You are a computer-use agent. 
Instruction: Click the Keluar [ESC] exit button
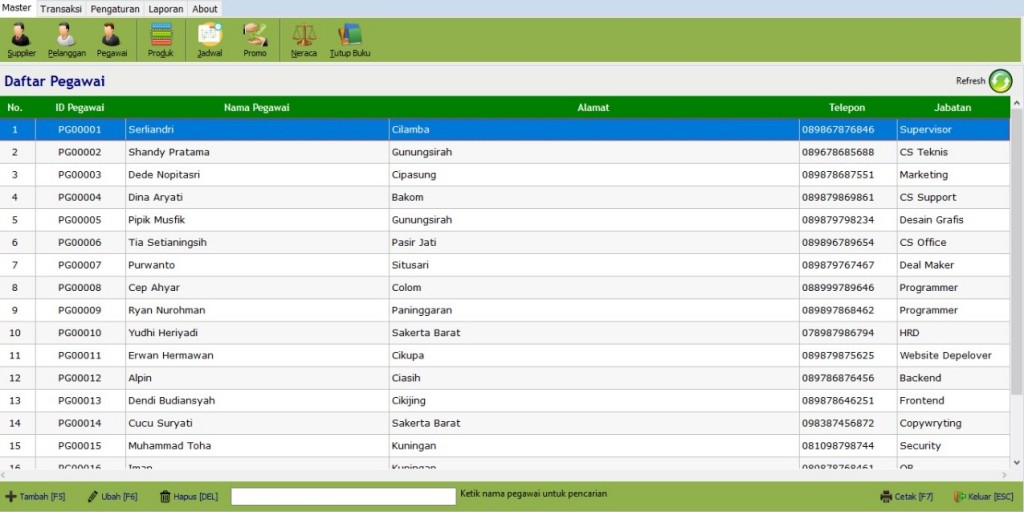[x=984, y=497]
